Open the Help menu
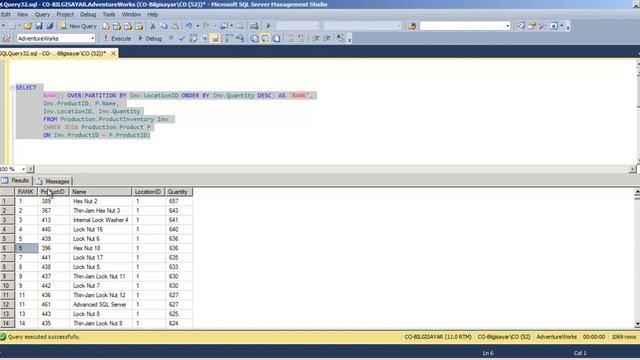 (x=153, y=14)
